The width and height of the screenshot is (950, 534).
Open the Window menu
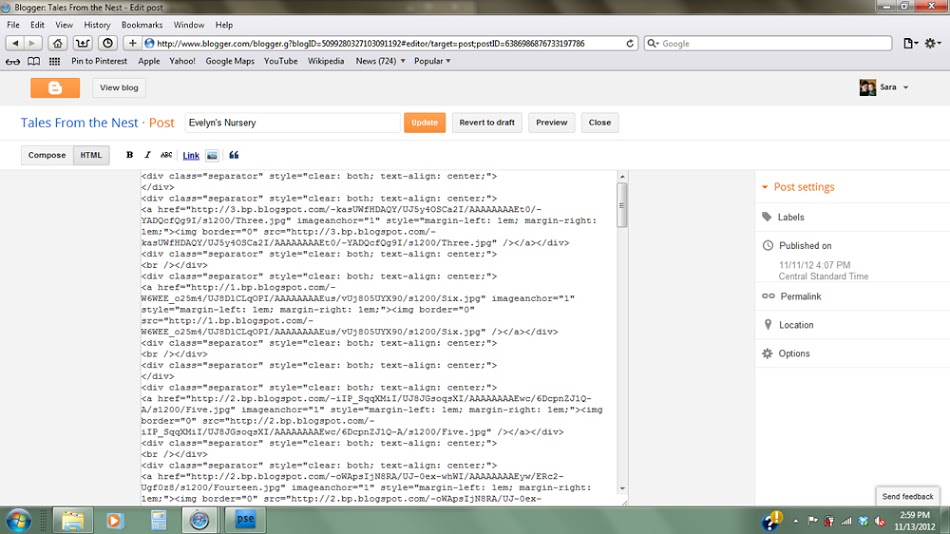pos(188,25)
